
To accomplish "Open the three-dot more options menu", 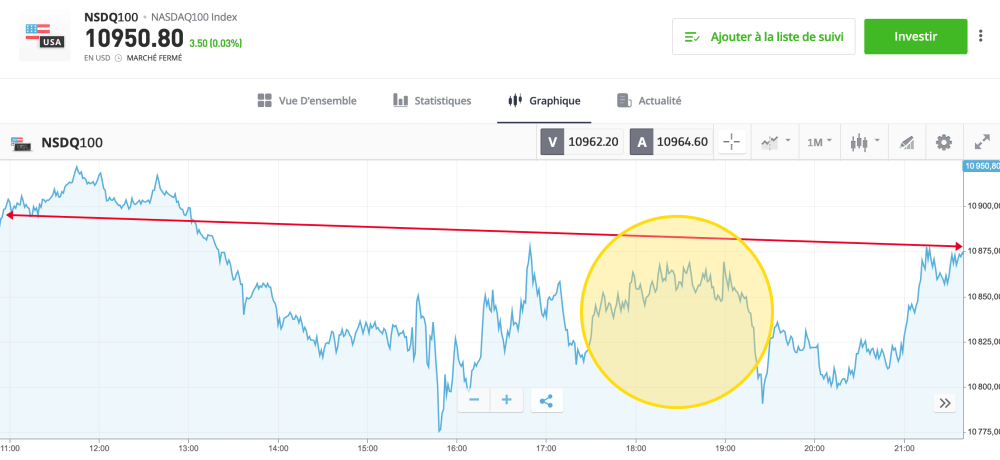I will [x=980, y=37].
